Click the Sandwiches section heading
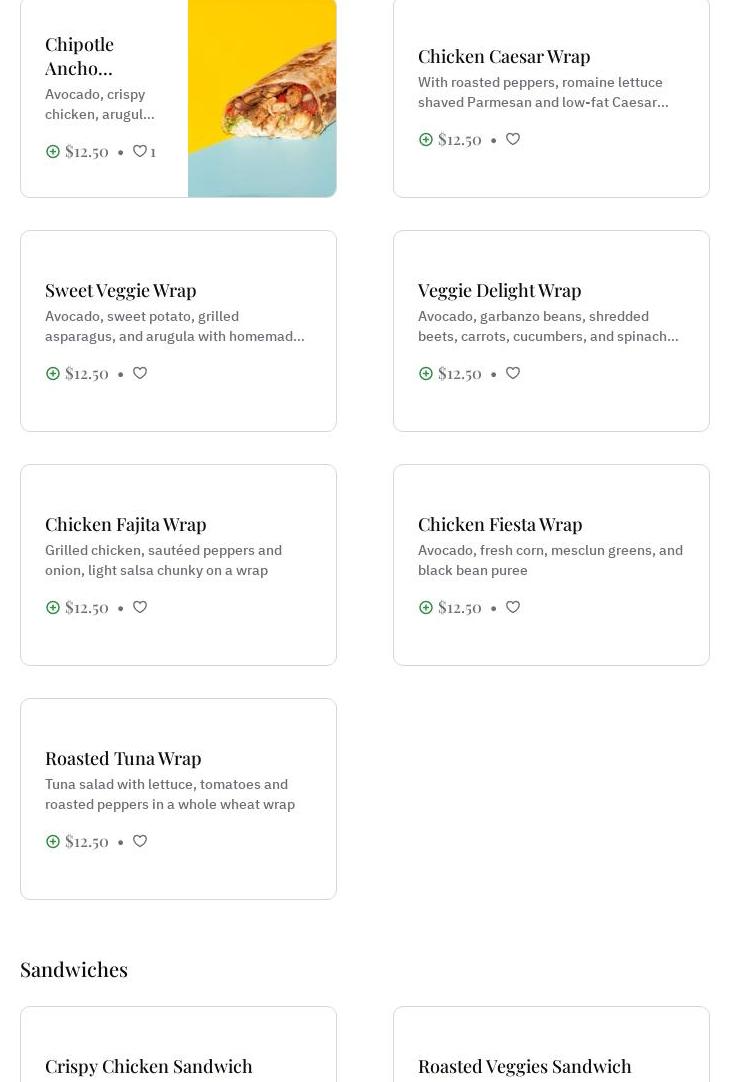The height and width of the screenshot is (1082, 750). (74, 969)
